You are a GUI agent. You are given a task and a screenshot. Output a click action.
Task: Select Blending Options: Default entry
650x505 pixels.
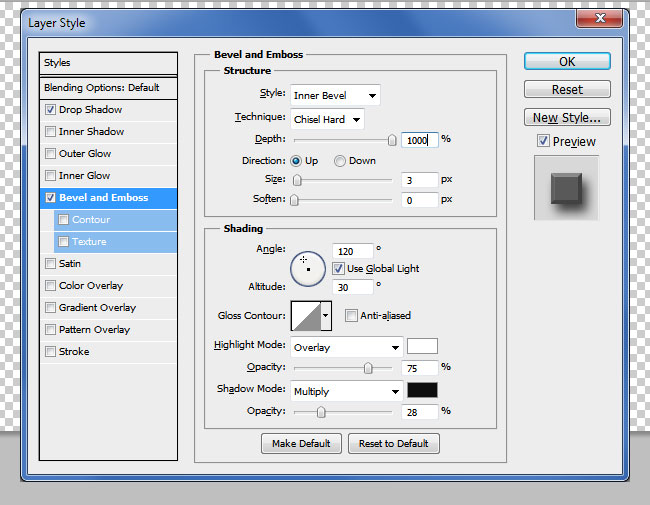[102, 88]
